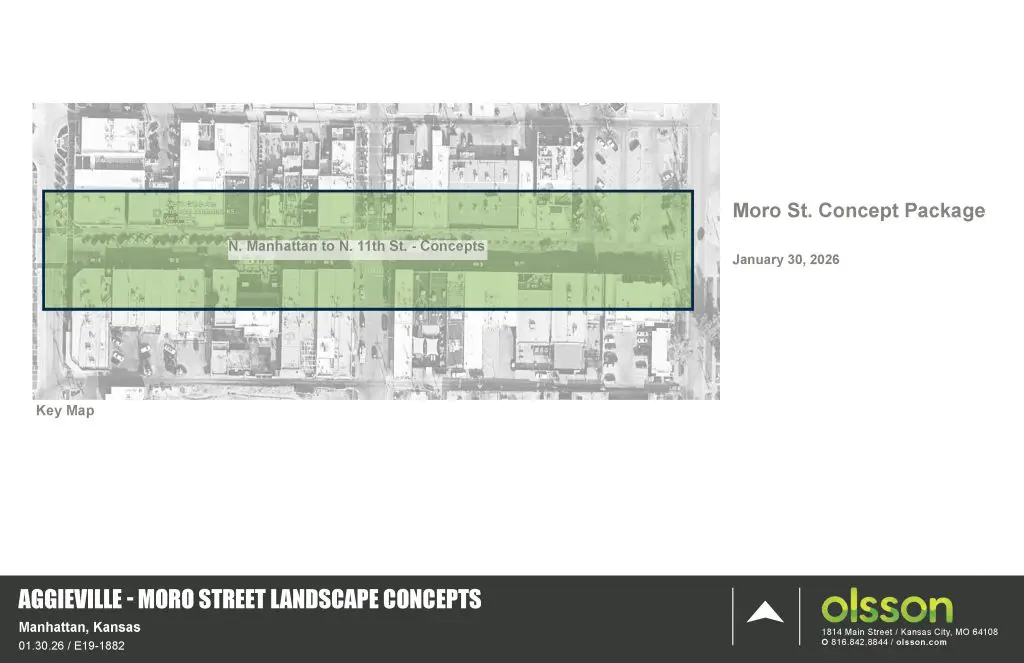This screenshot has height=663, width=1024.
Task: Click the Moro St. Concept Package heading
Action: tap(858, 211)
